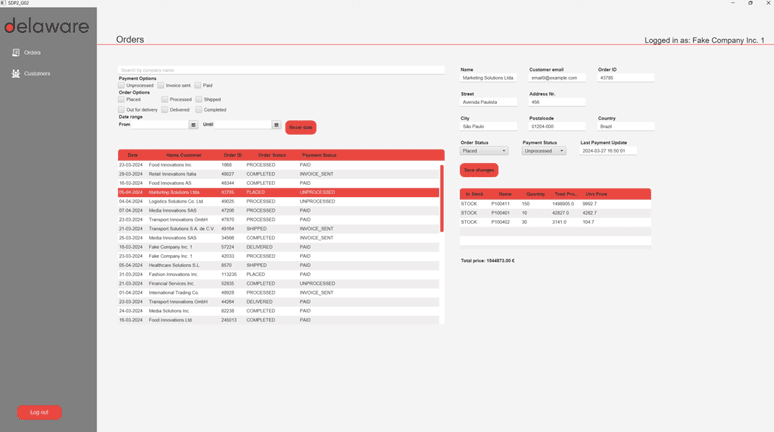Sort by the Order Status column header

[272, 155]
